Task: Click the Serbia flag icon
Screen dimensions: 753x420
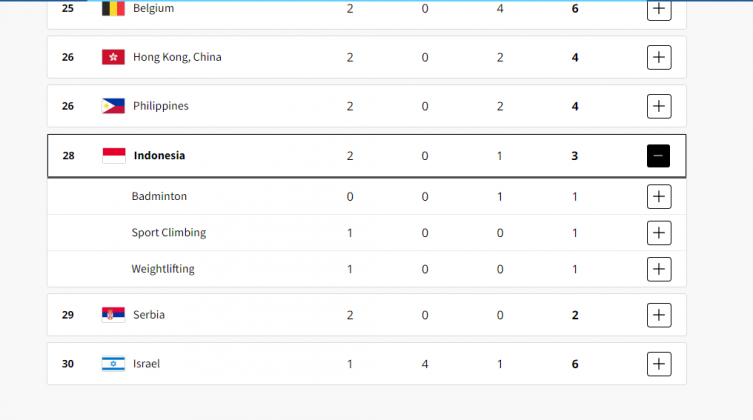Action: click(x=113, y=315)
